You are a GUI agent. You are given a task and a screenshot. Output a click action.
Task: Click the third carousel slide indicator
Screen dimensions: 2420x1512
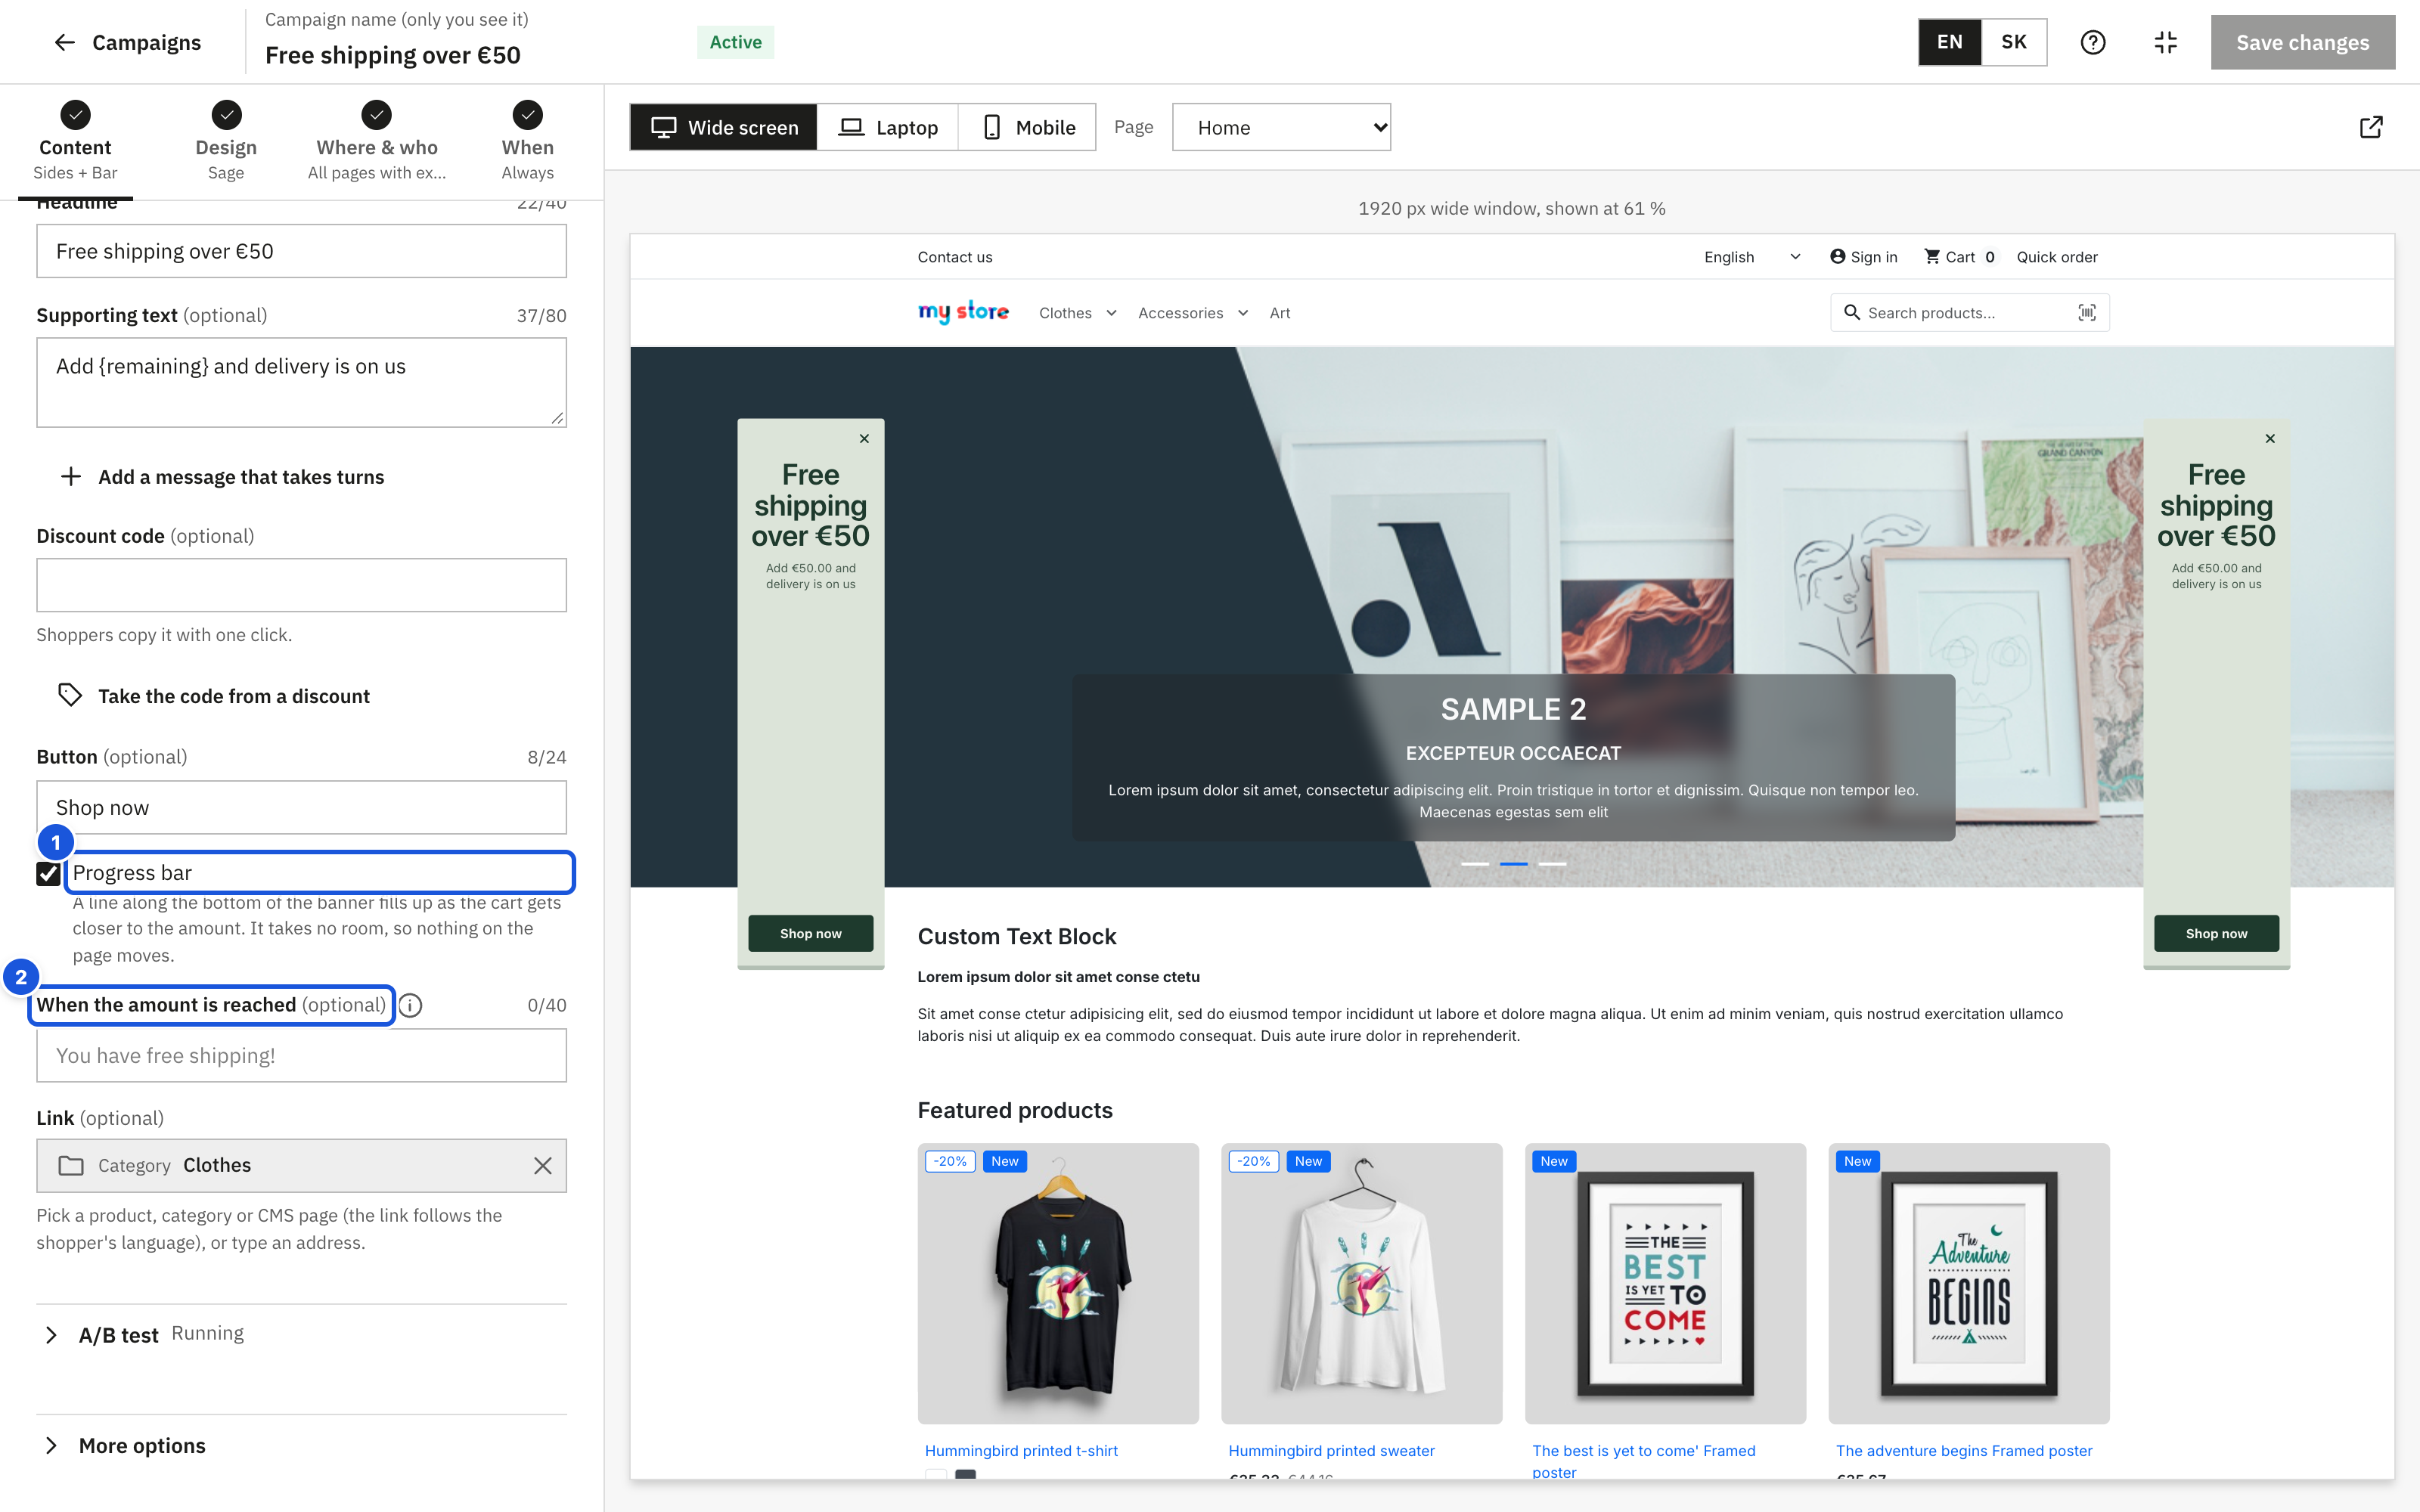[x=1552, y=863]
